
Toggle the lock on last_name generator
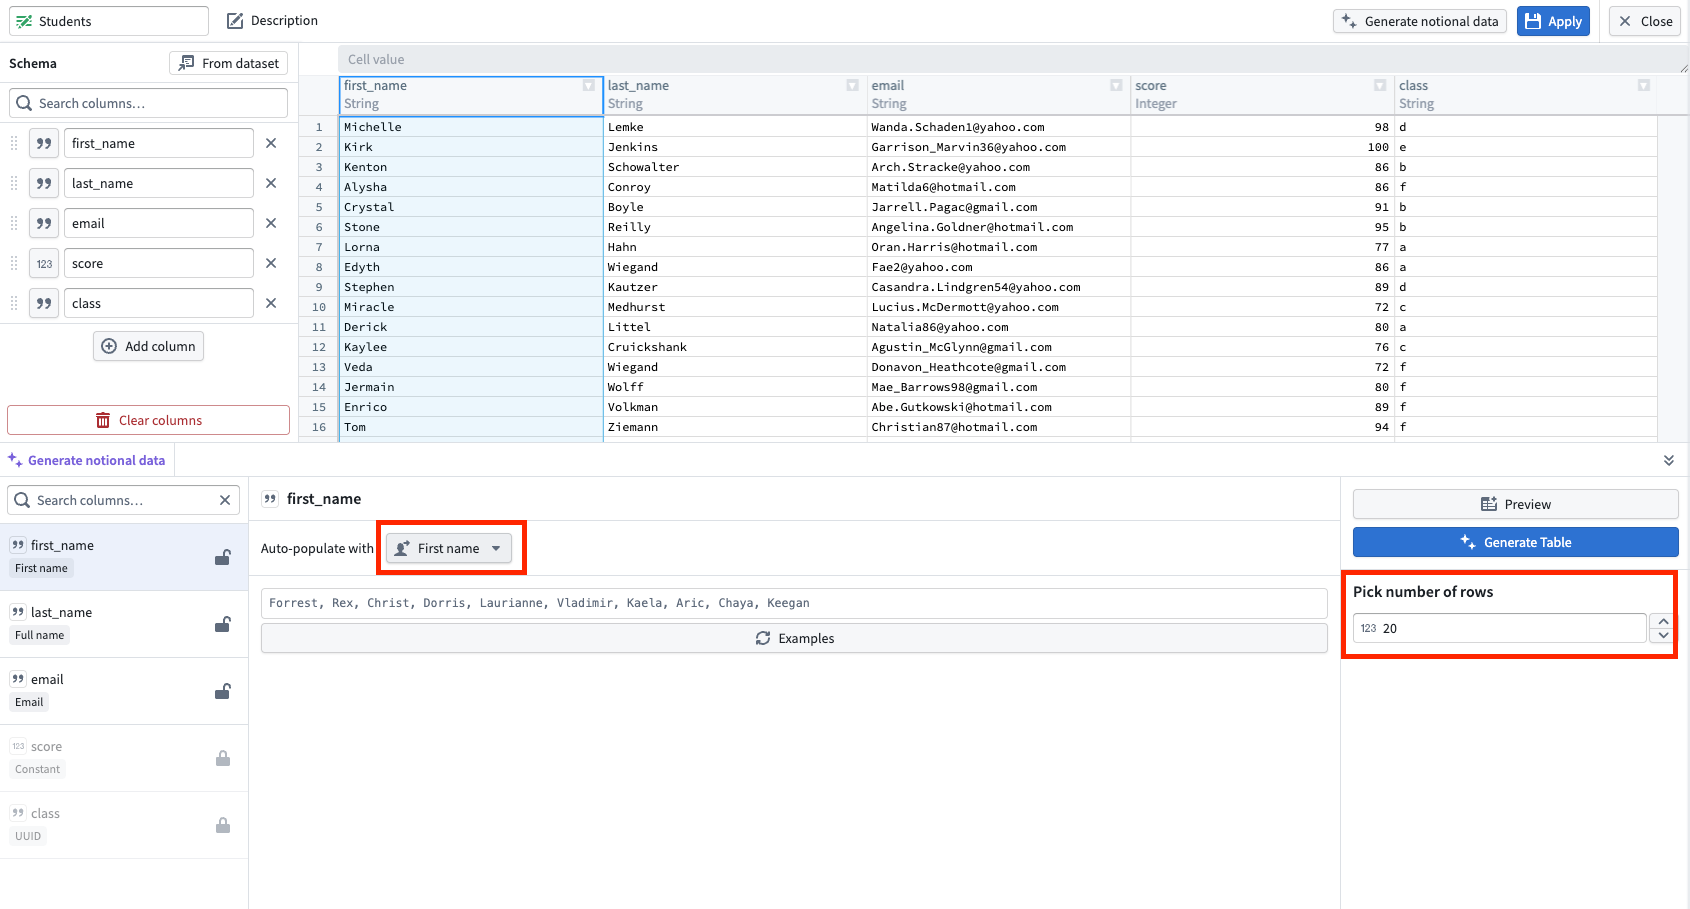point(223,624)
